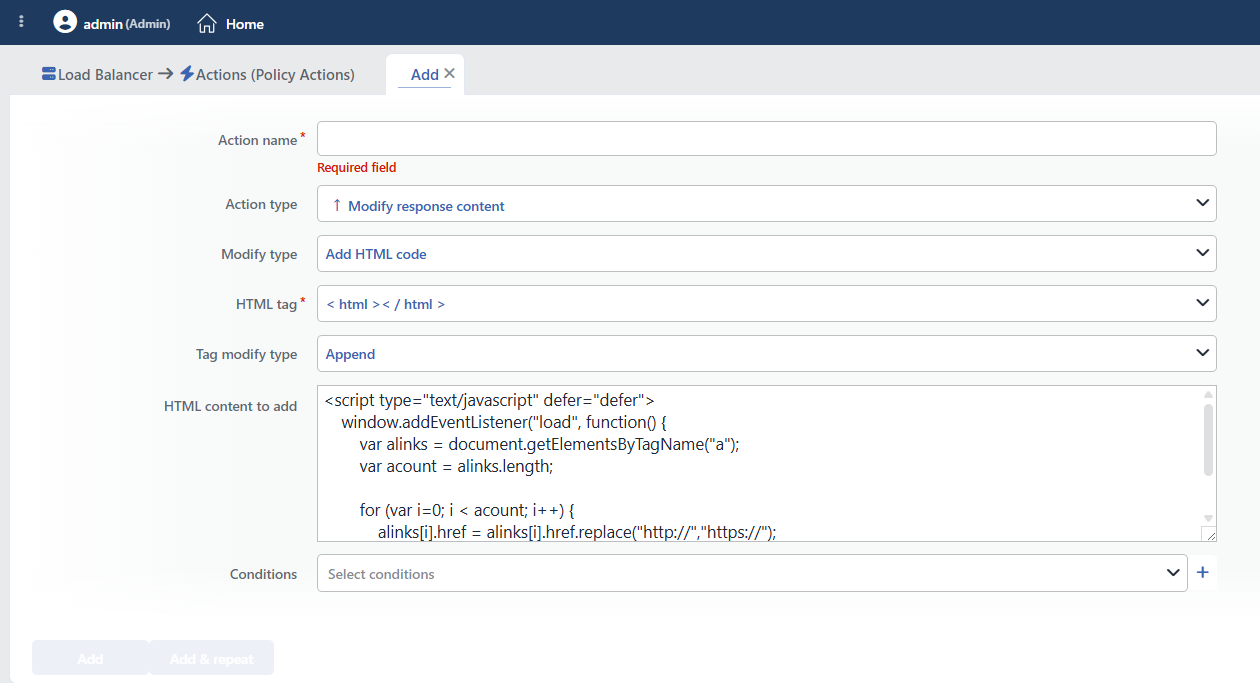Viewport: 1260px width, 683px height.
Task: Go to Load Balancer breadcrumb
Action: coord(105,74)
